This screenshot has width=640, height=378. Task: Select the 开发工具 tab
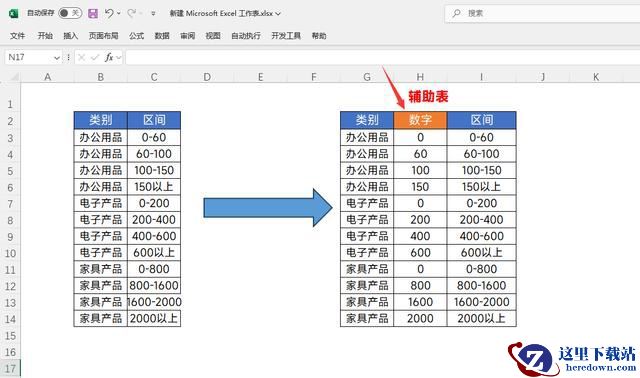(286, 36)
